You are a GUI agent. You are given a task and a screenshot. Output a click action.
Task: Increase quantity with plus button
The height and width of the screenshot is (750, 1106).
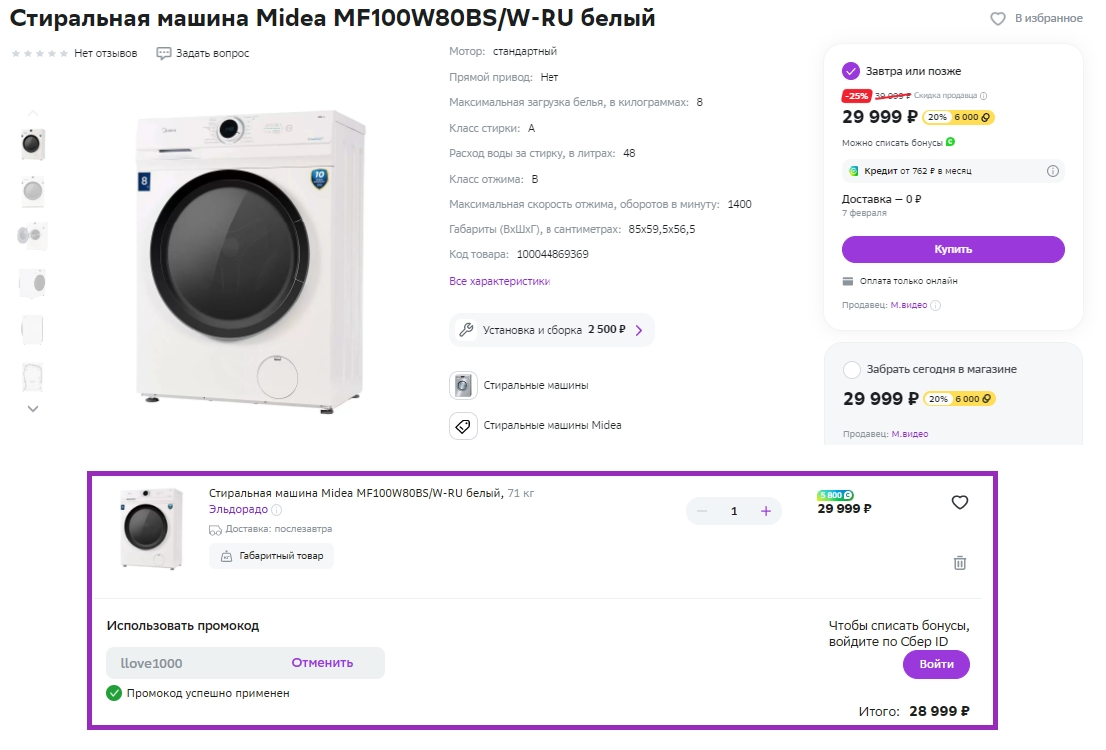point(765,511)
